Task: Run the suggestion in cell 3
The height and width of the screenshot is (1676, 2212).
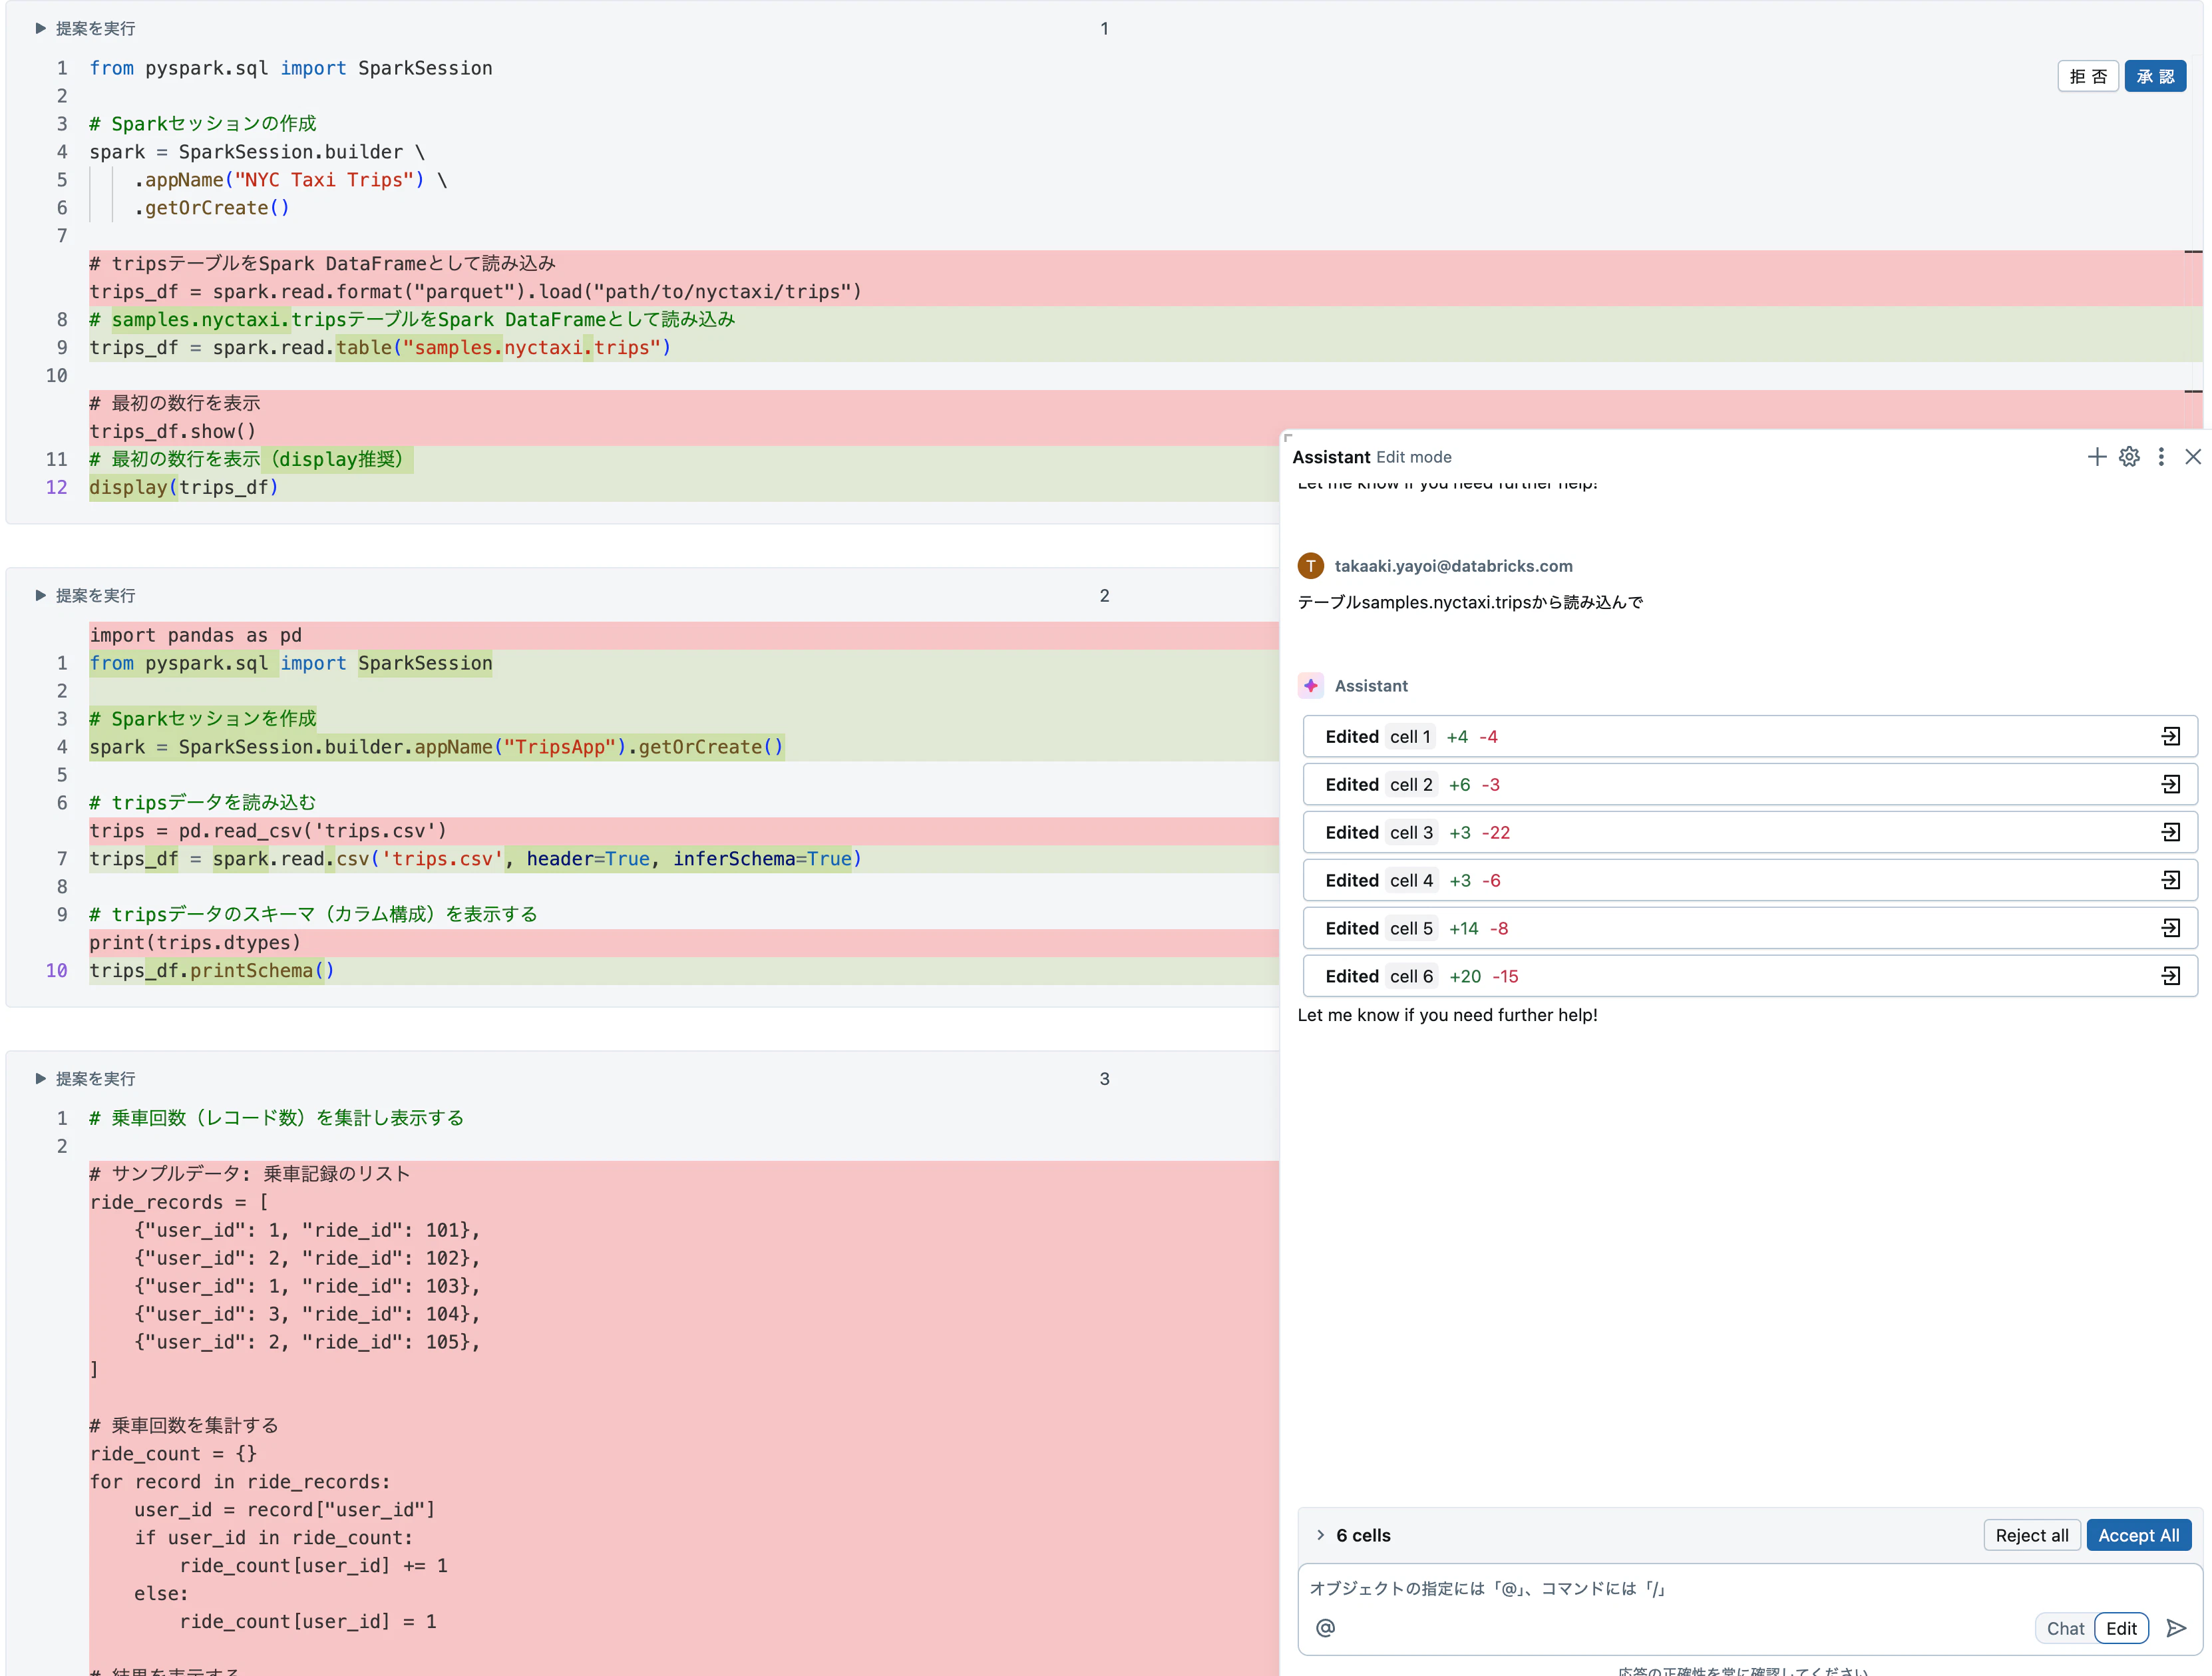Action: 85,1079
